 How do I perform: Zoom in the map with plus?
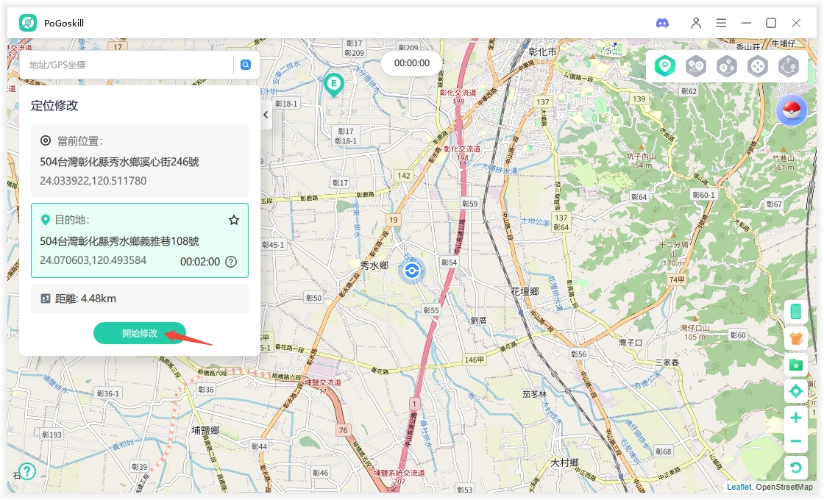(x=795, y=417)
